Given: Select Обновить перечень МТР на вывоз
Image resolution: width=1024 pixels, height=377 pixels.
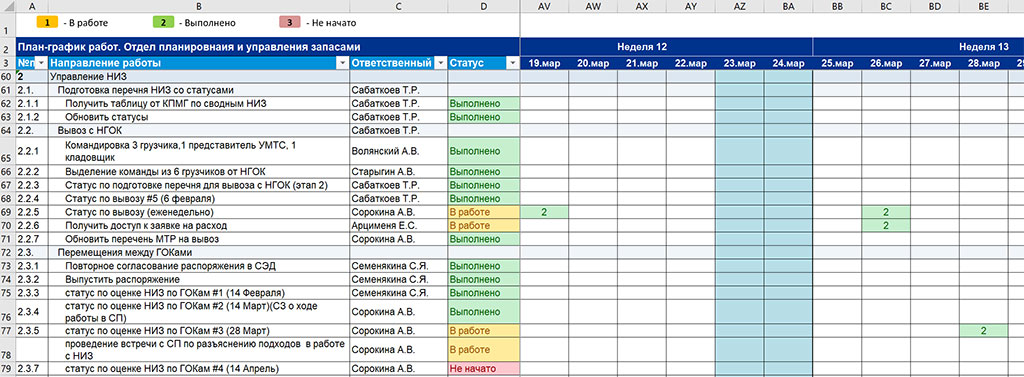Looking at the screenshot, I should pos(199,239).
